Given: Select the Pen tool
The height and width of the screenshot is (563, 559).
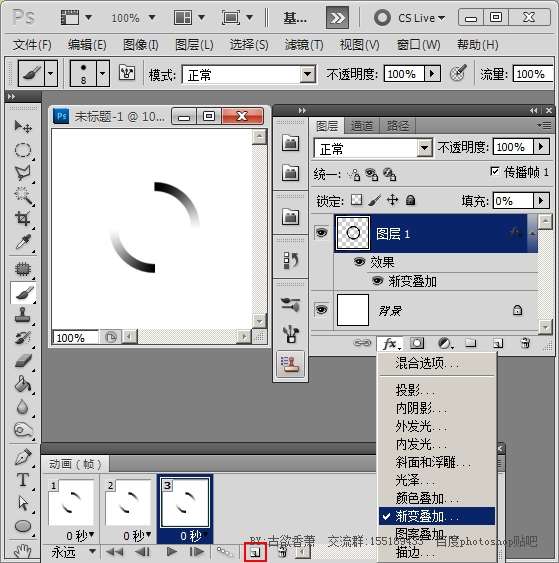Looking at the screenshot, I should coord(23,457).
